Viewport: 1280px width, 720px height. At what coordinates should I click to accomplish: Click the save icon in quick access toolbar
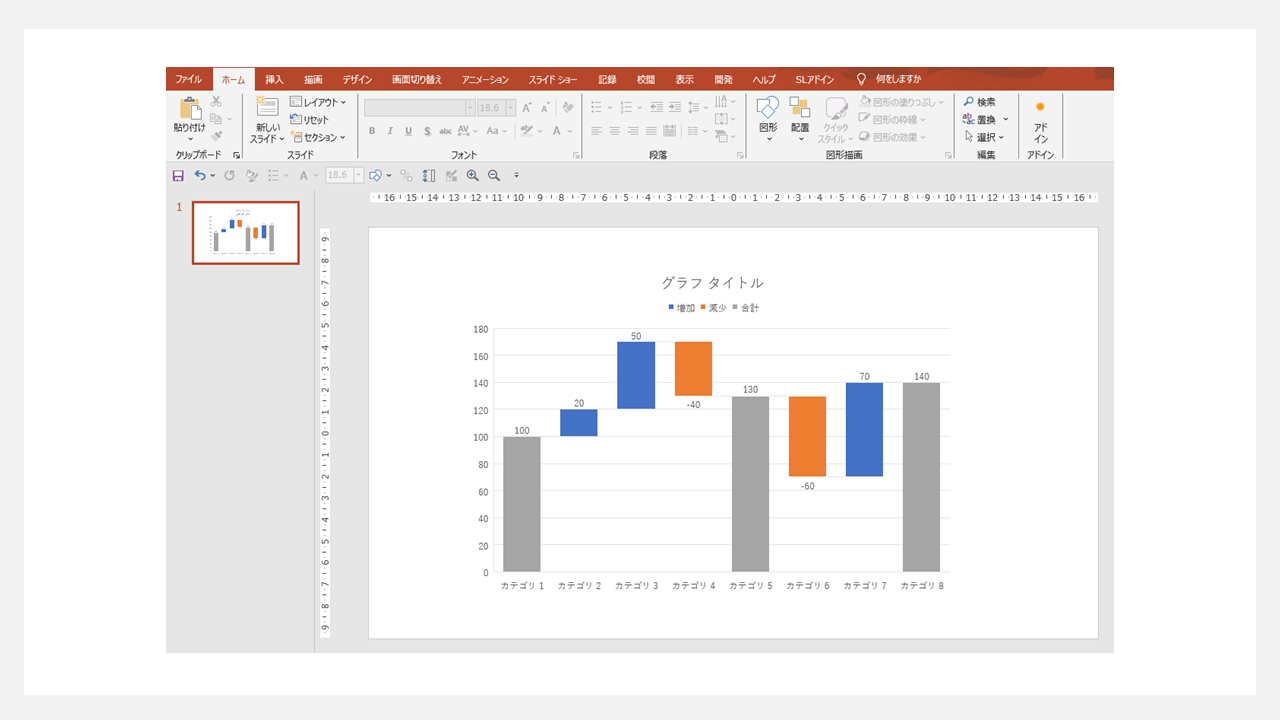(x=178, y=175)
